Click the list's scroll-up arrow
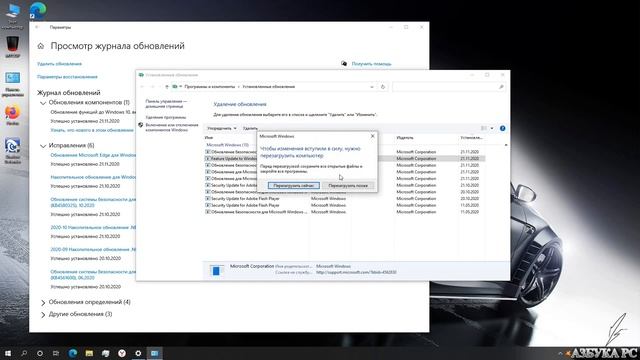Image resolution: width=640 pixels, height=360 pixels. 506,145
